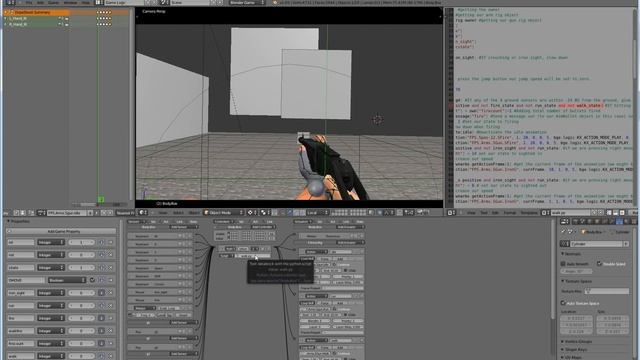Screen dimensions: 640x360
Task: Open the Object menu in 3D View header
Action: [x=193, y=213]
